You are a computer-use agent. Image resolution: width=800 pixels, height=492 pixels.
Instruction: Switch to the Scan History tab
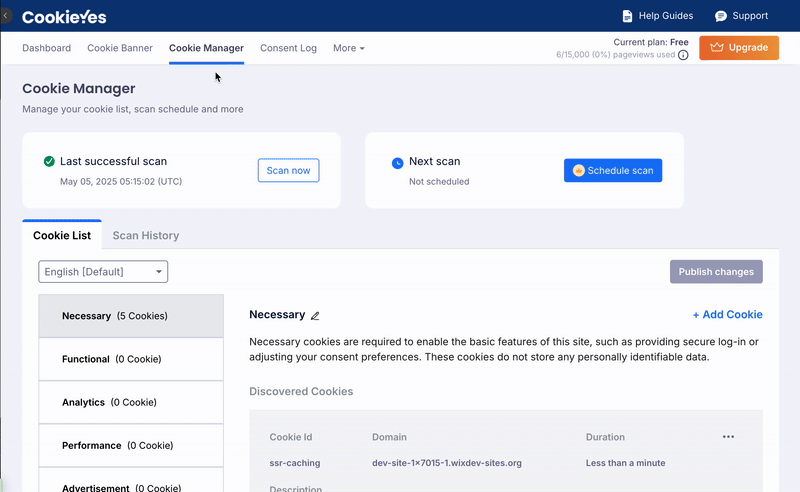coord(146,236)
